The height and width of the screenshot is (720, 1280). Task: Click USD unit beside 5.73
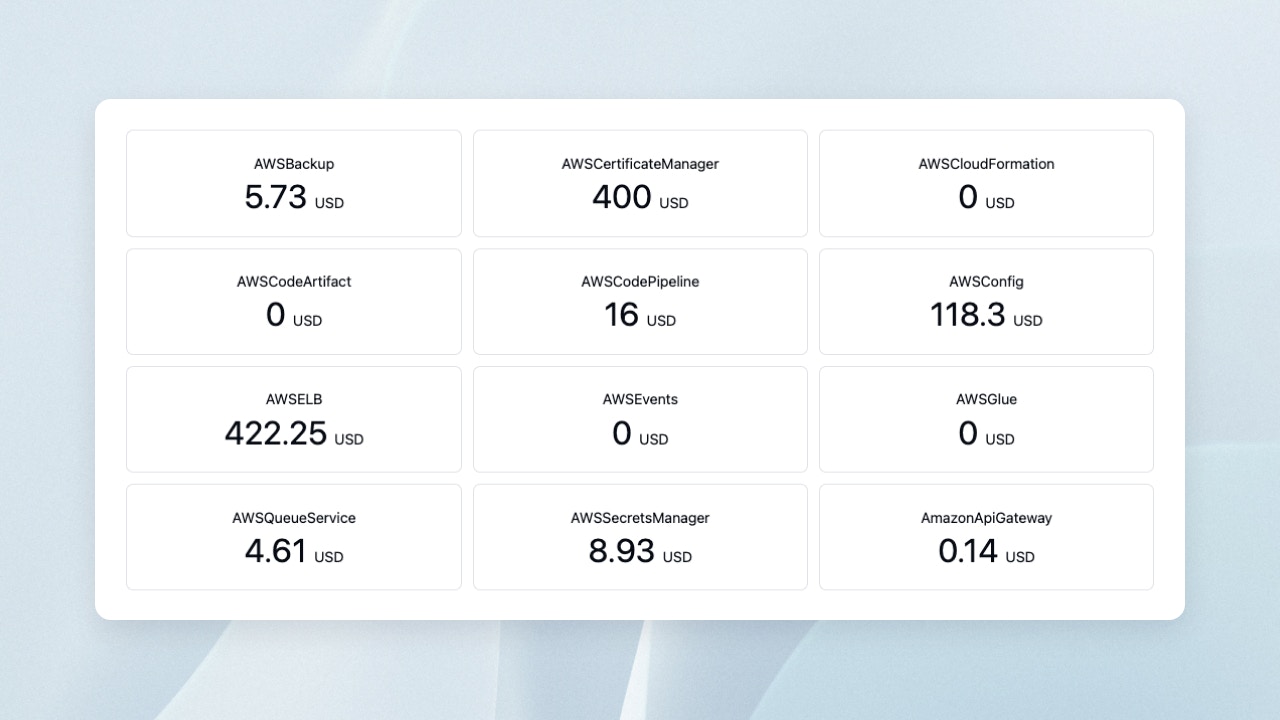329,203
